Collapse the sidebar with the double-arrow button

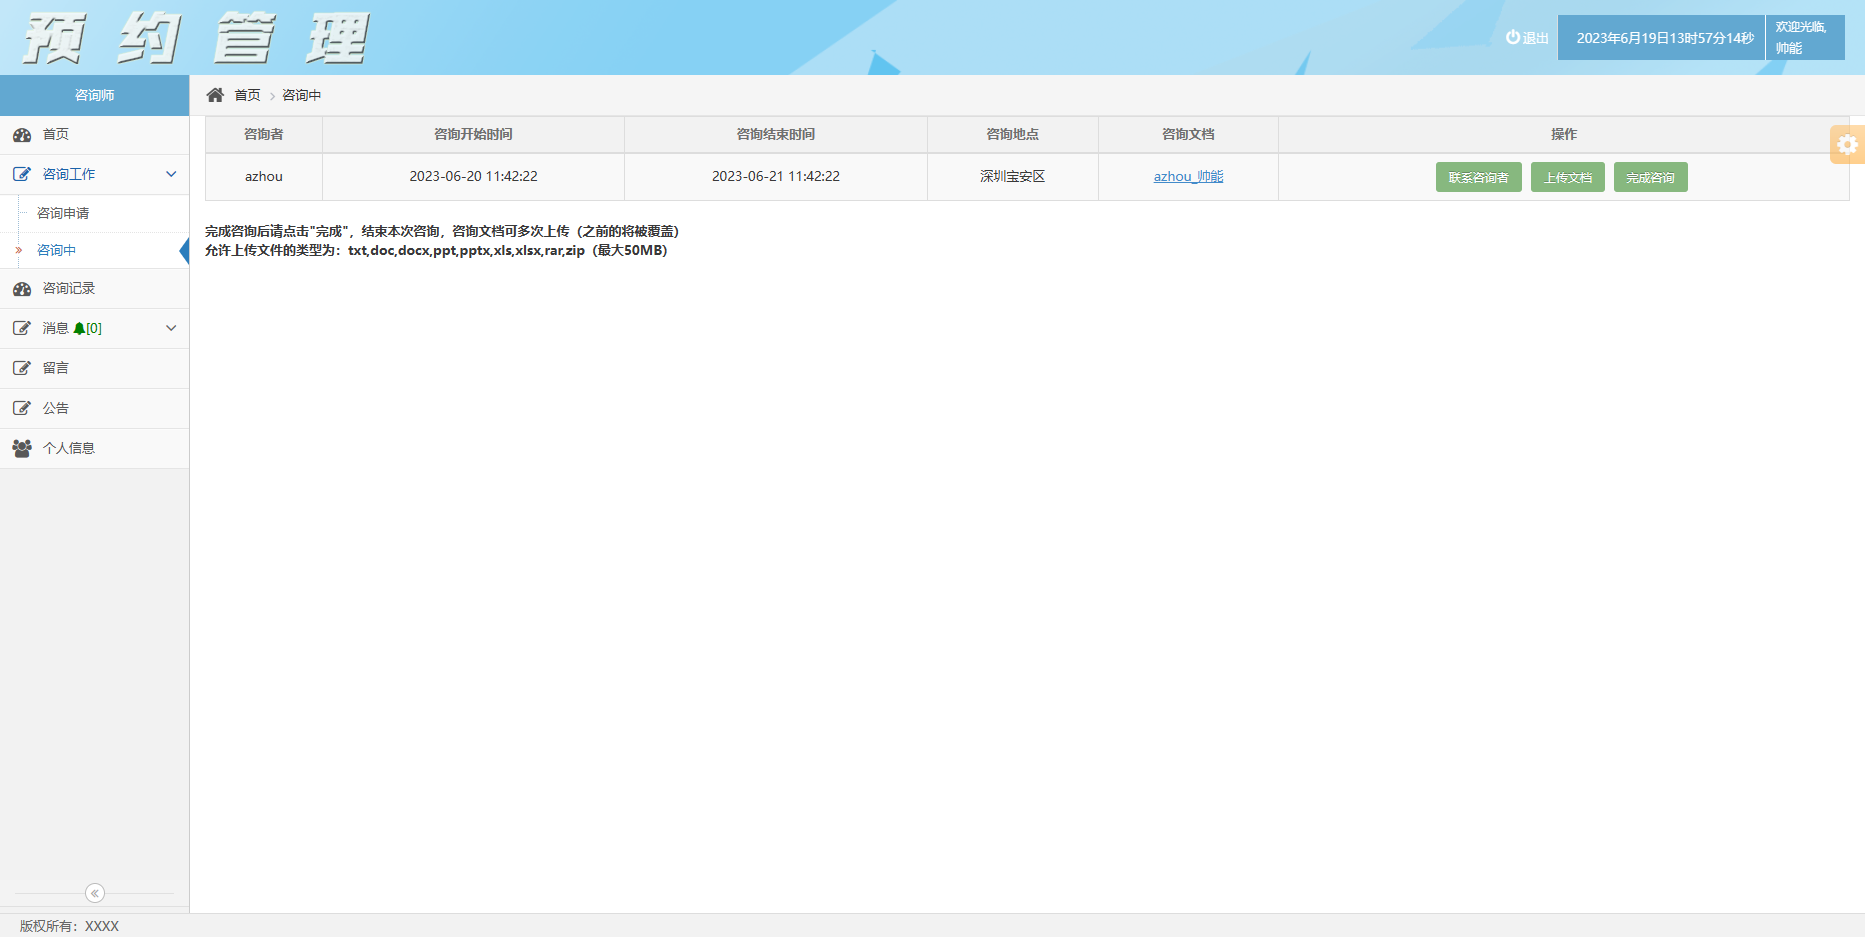pyautogui.click(x=95, y=893)
